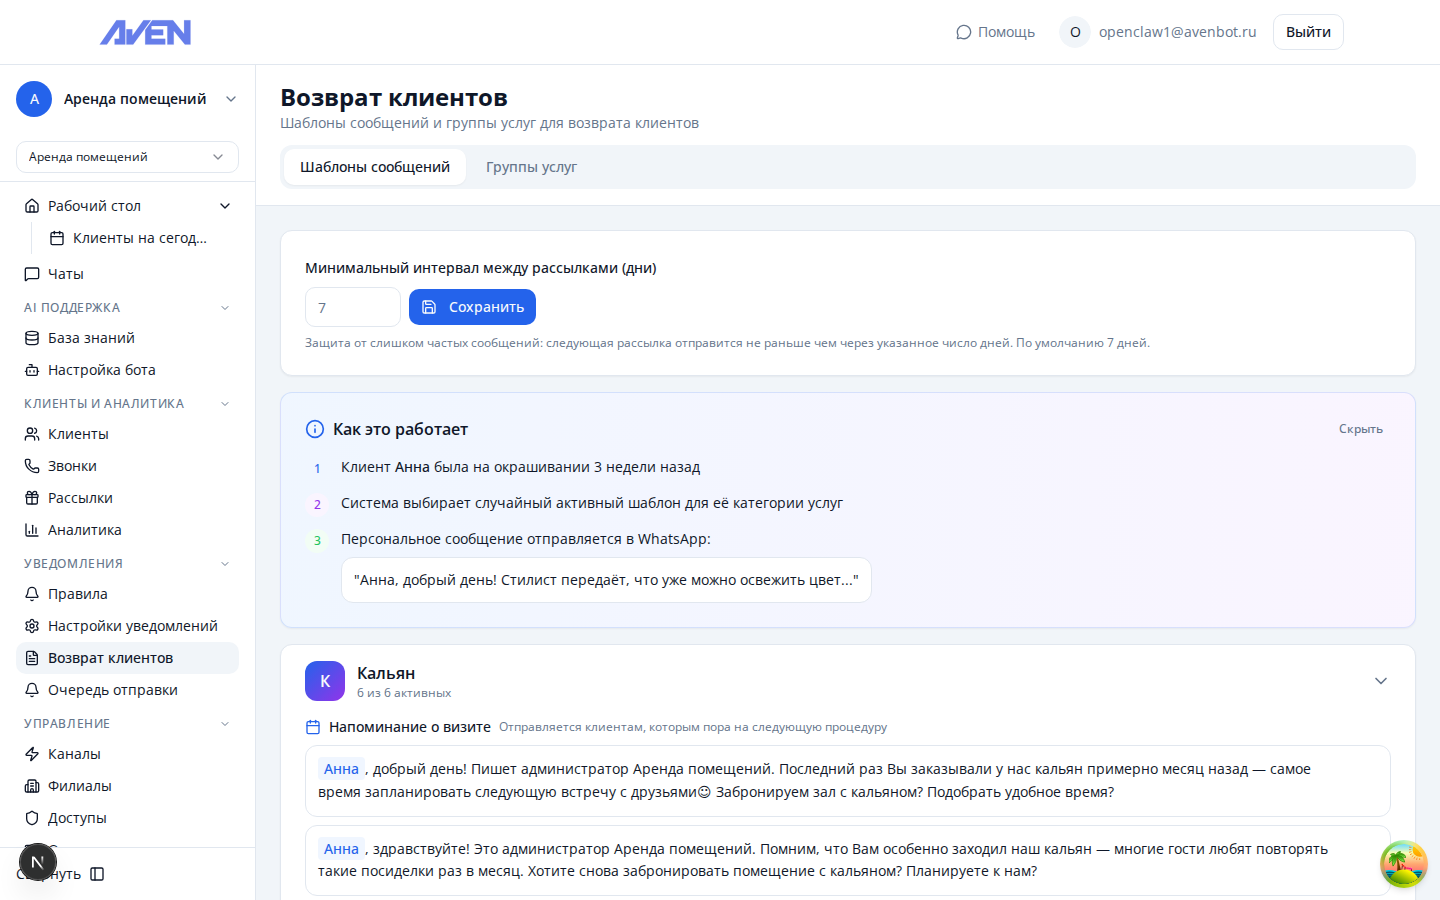The height and width of the screenshot is (900, 1440).
Task: Expand the Аренда помещений branch dropdown
Action: click(x=127, y=157)
